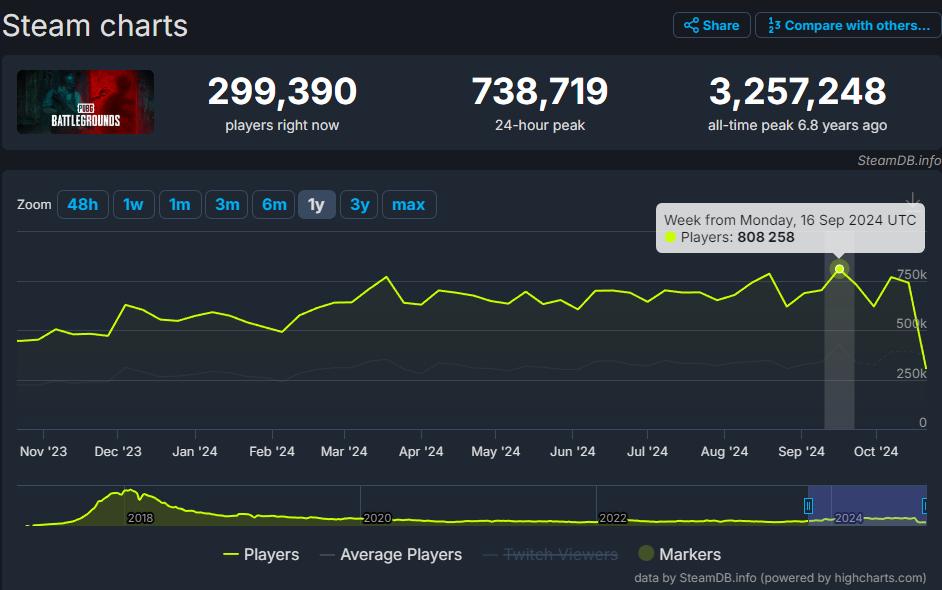Click the Oct '24 axis label

click(x=876, y=451)
